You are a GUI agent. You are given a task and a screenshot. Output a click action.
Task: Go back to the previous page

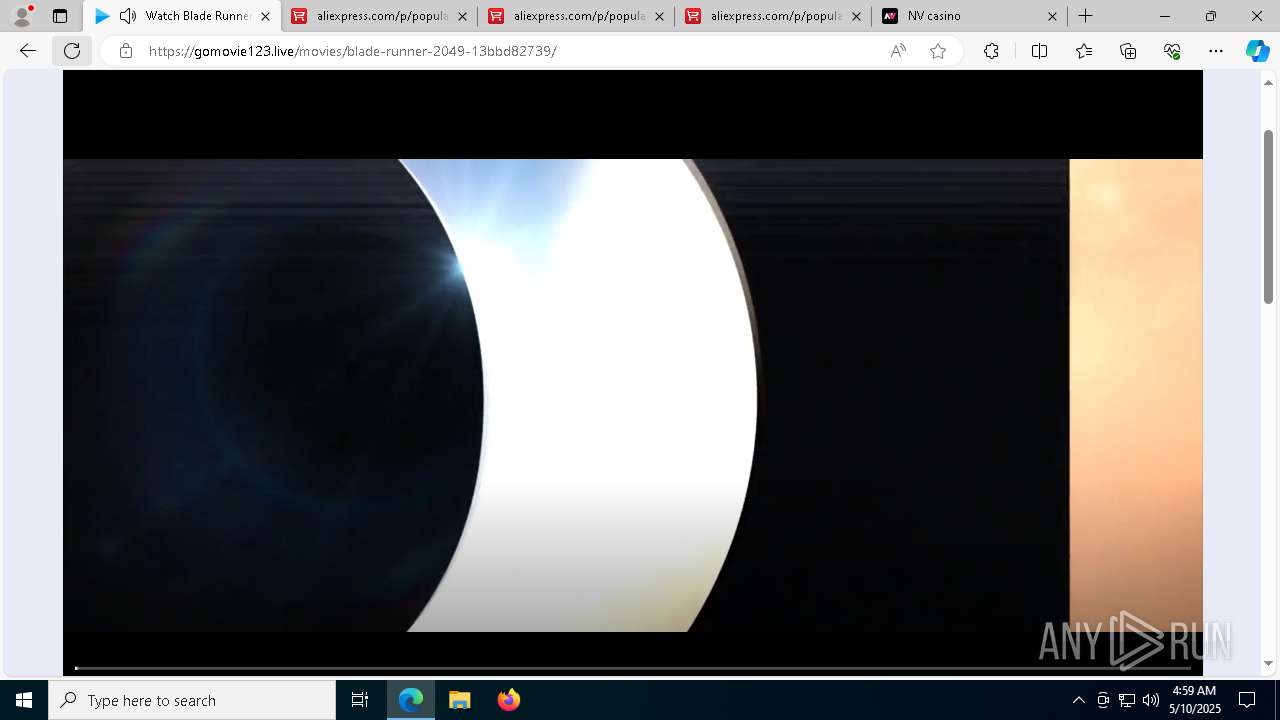tap(28, 51)
